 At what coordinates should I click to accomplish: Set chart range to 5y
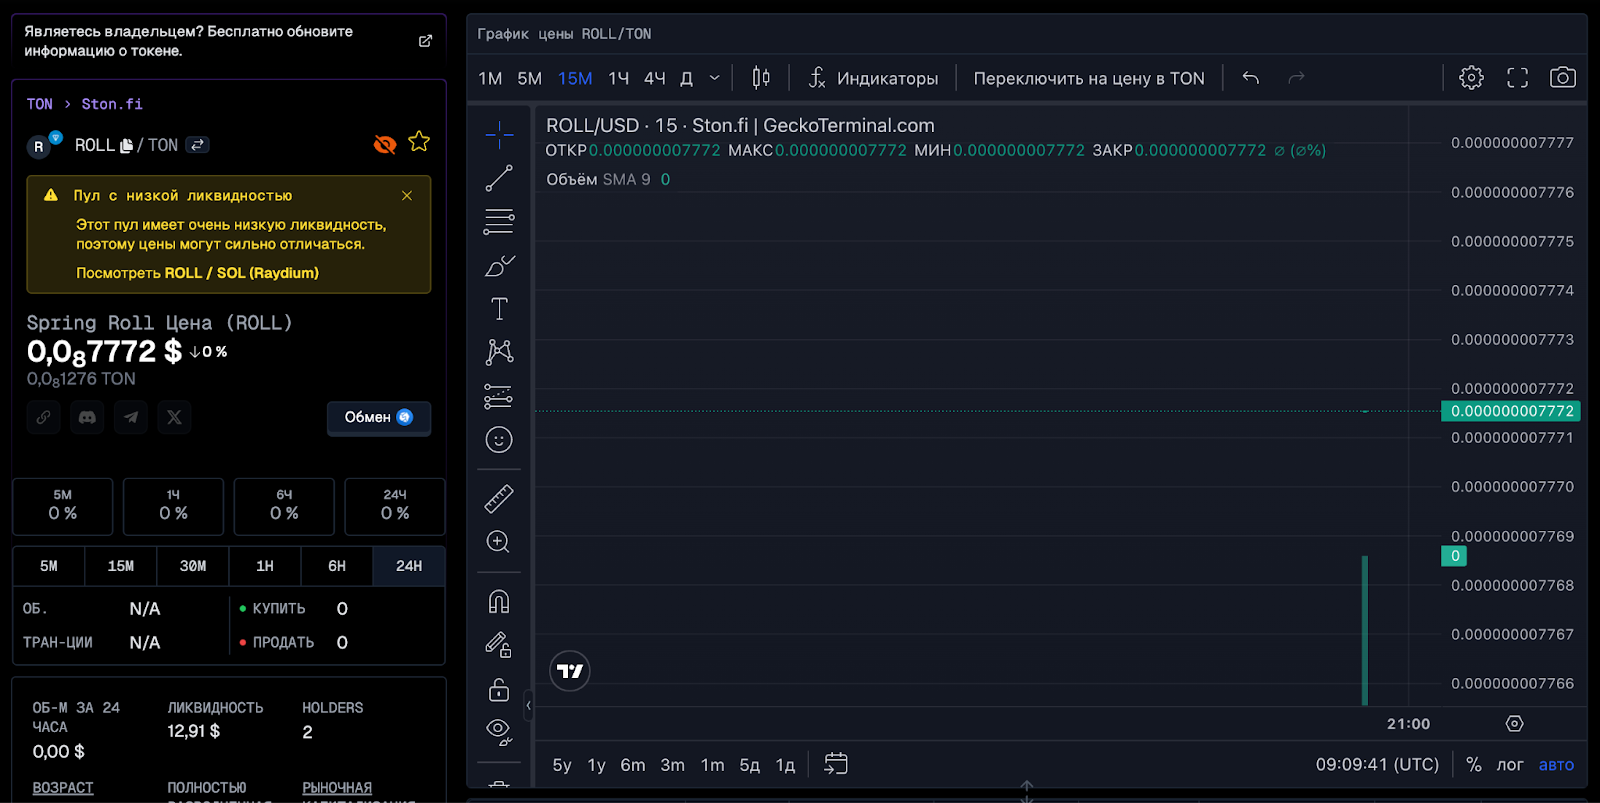pos(562,765)
